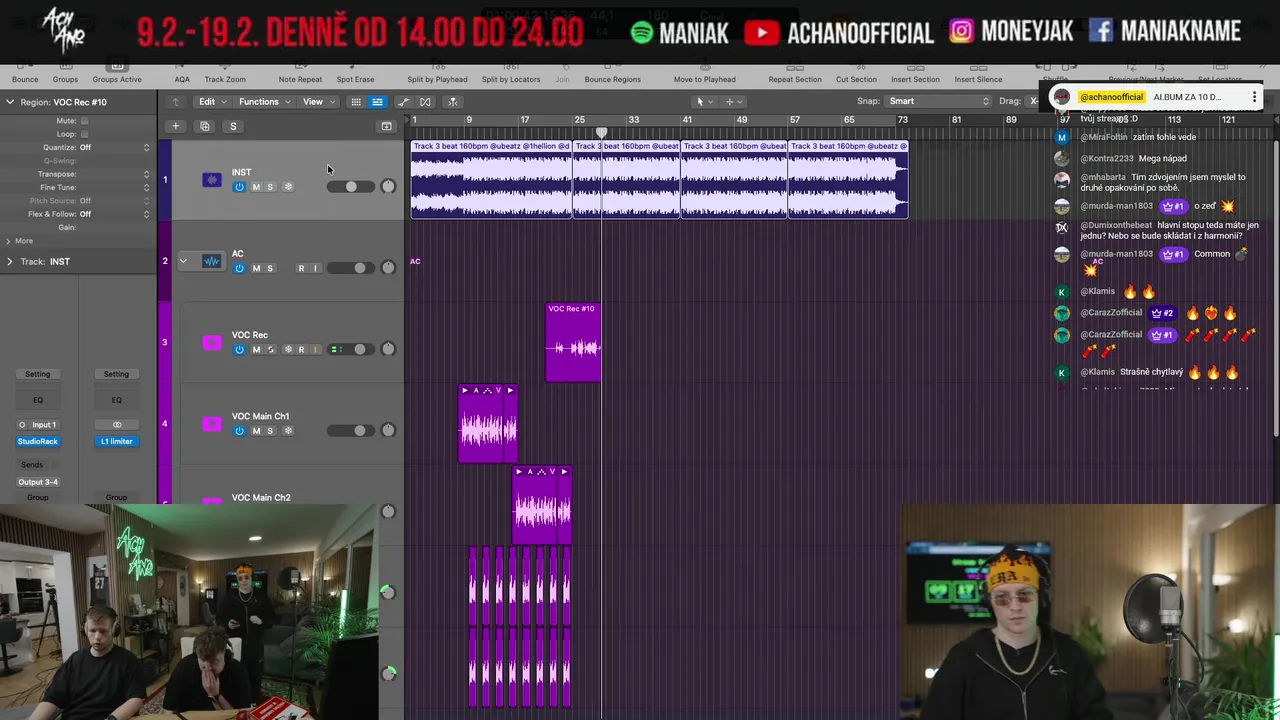The width and height of the screenshot is (1280, 720).
Task: Collapse the Region VOC Rec #10 inspector
Action: point(10,102)
